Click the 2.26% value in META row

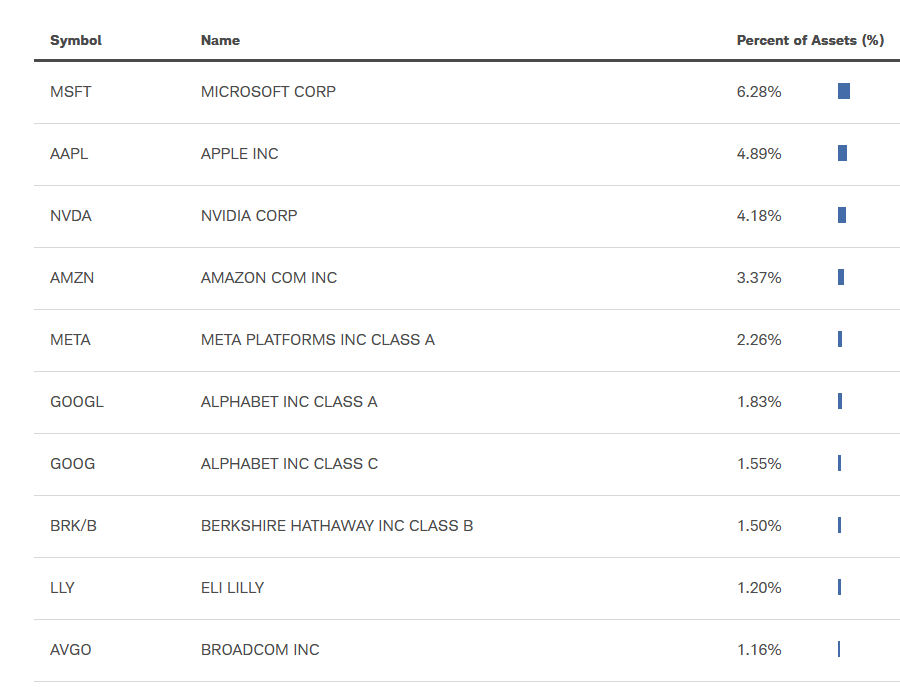click(x=759, y=340)
